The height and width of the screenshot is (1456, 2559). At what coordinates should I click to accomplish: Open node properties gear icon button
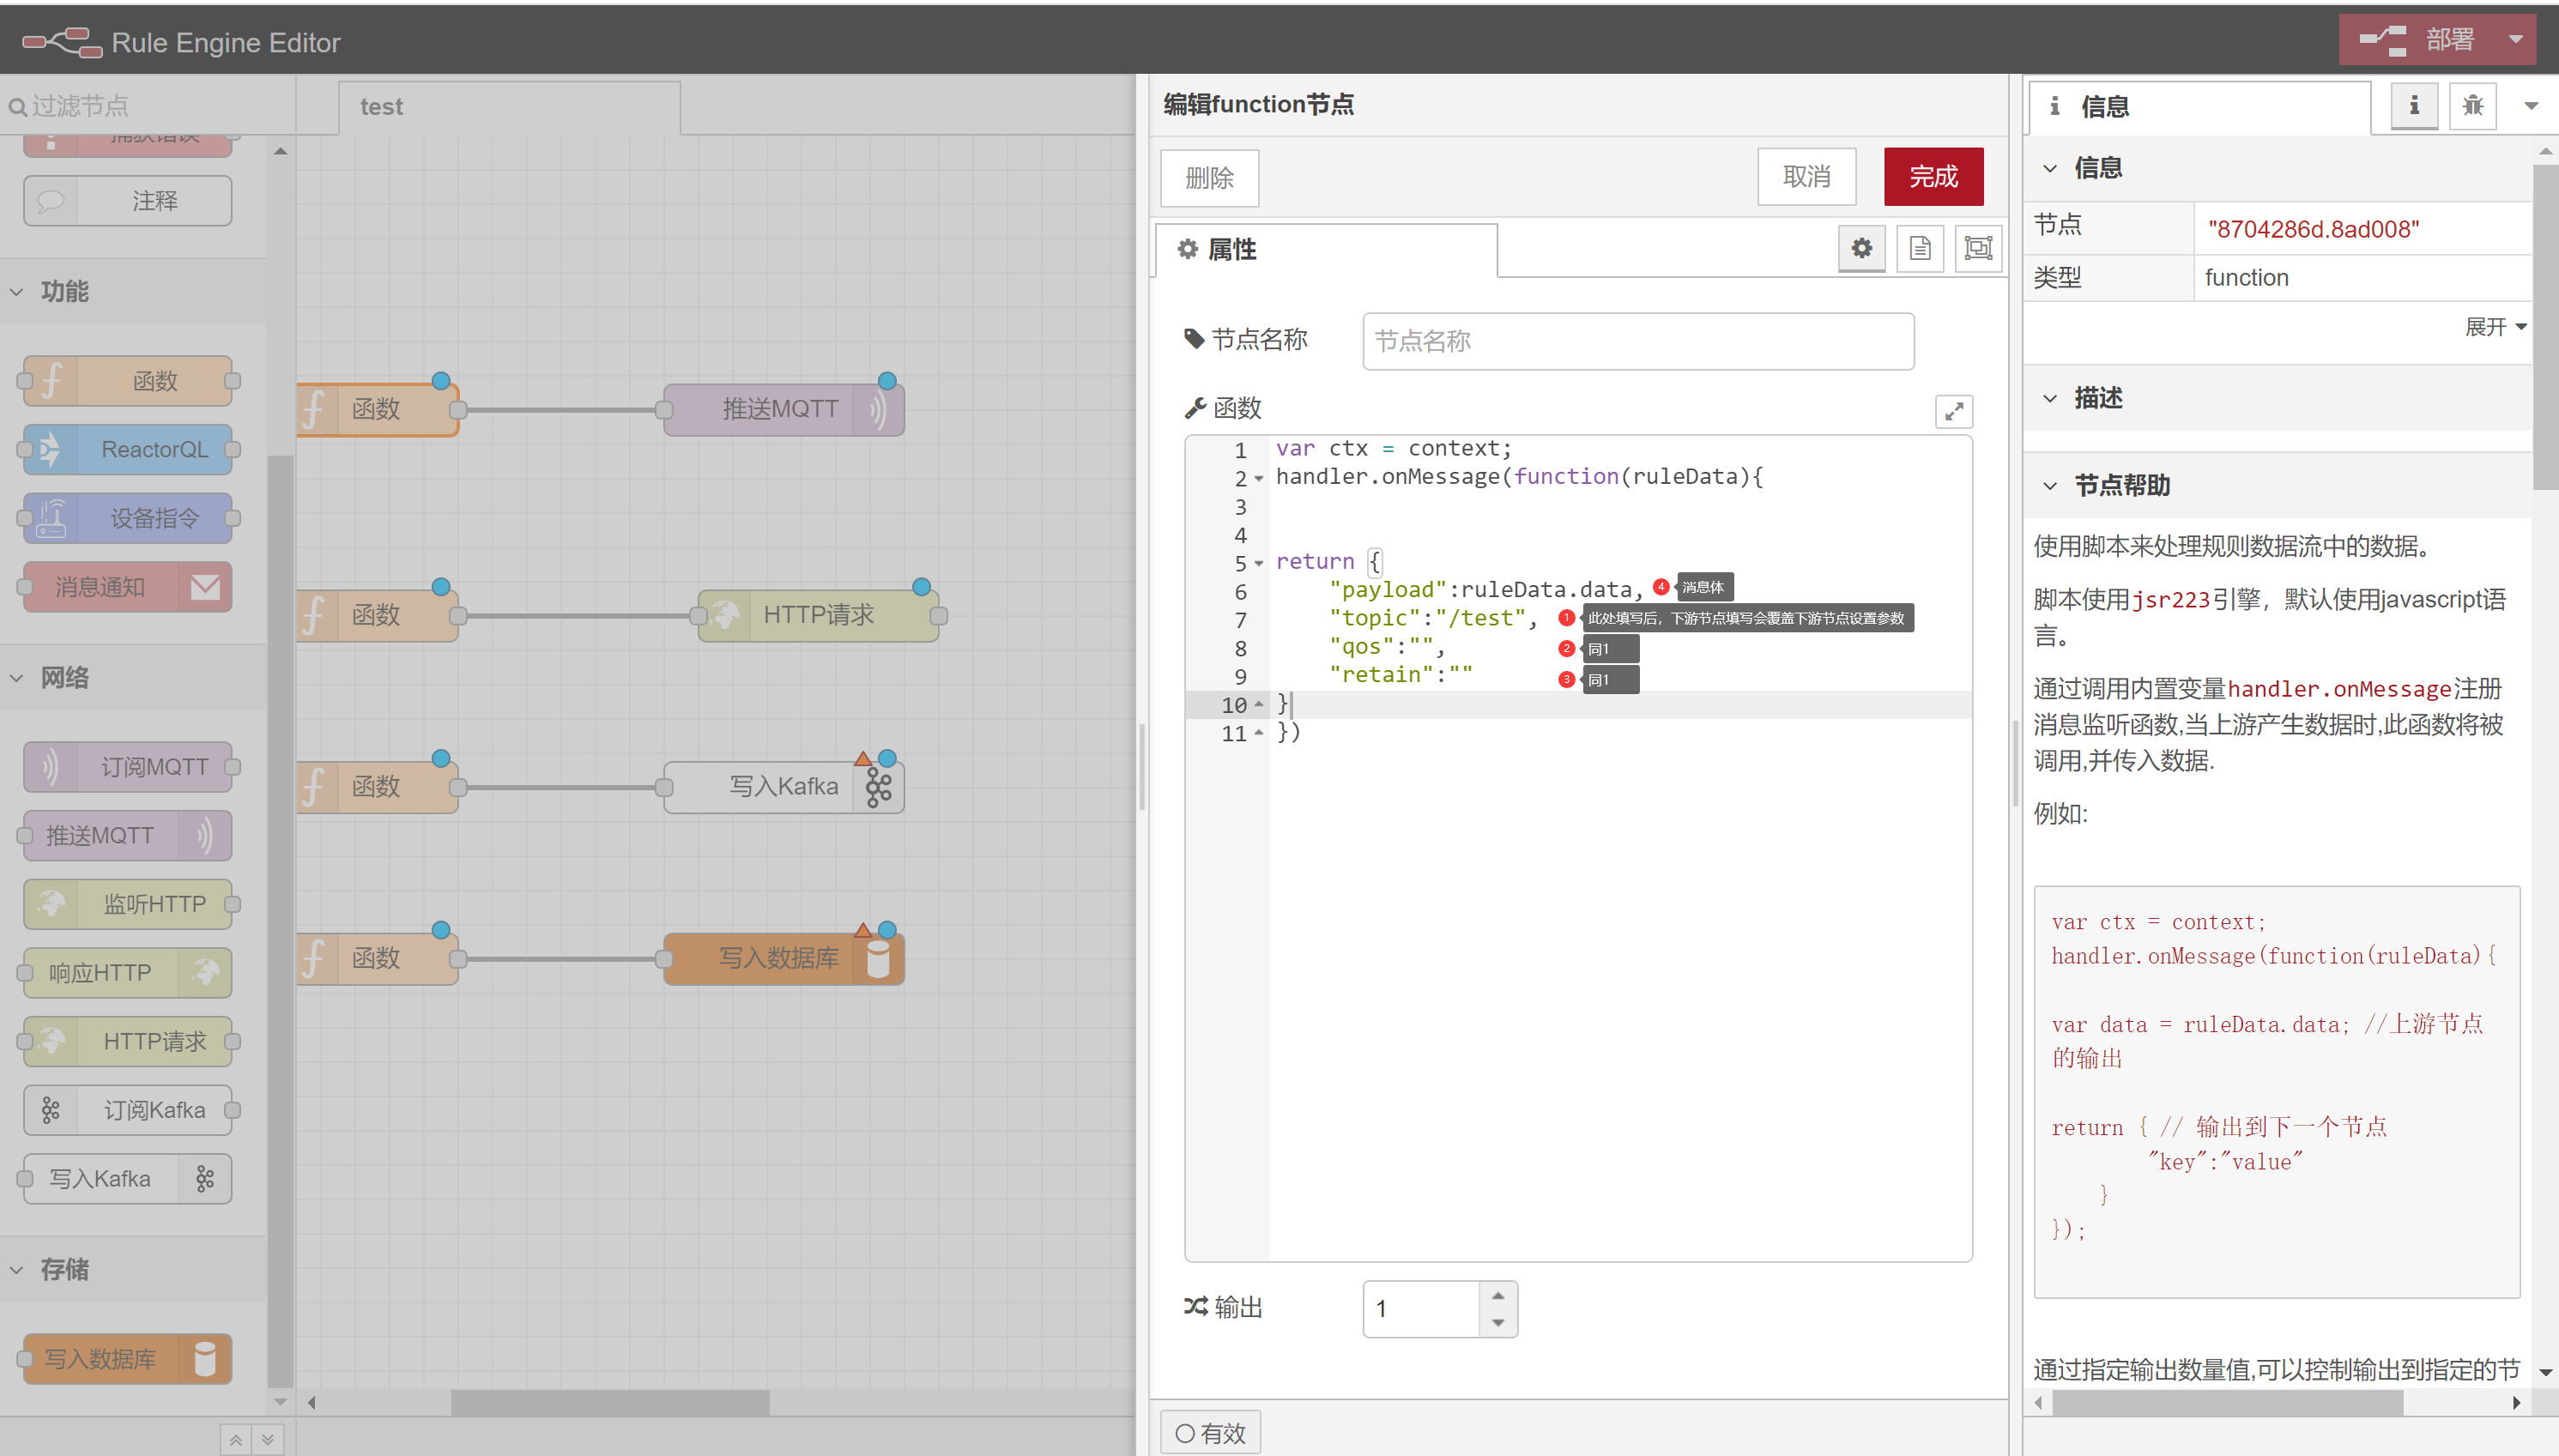coord(1861,248)
